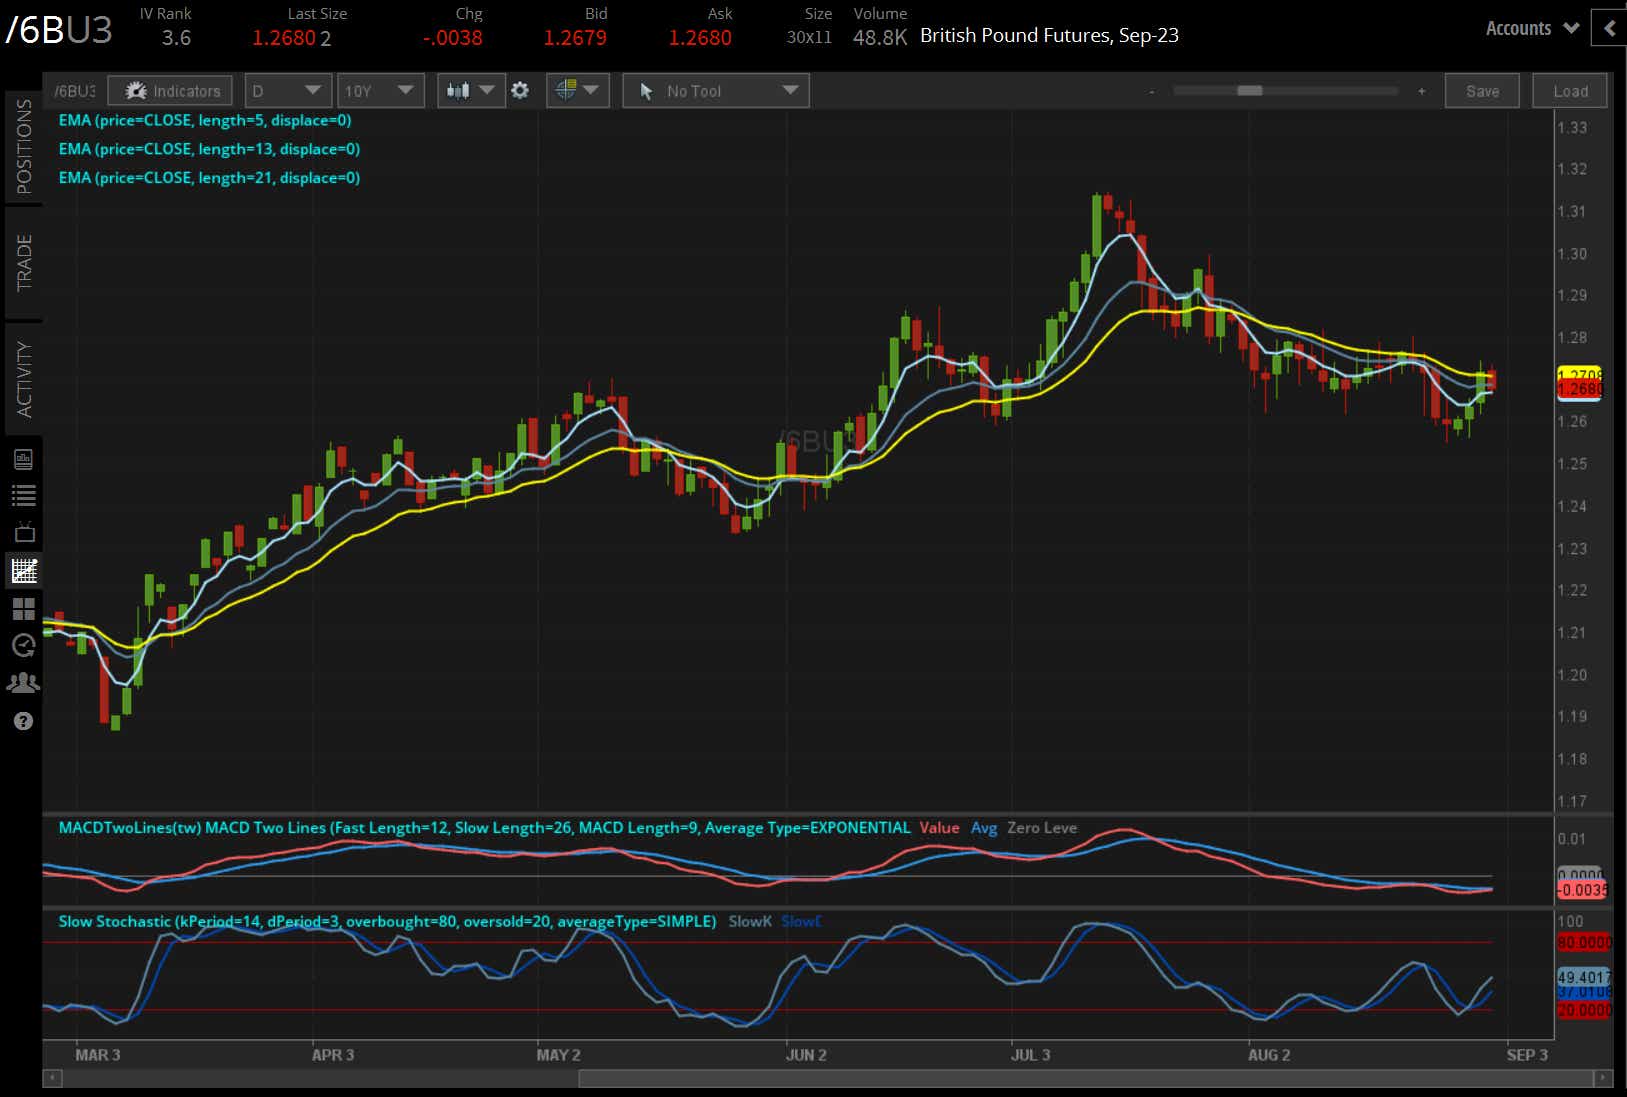
Task: Open the people community sidebar icon
Action: [23, 683]
